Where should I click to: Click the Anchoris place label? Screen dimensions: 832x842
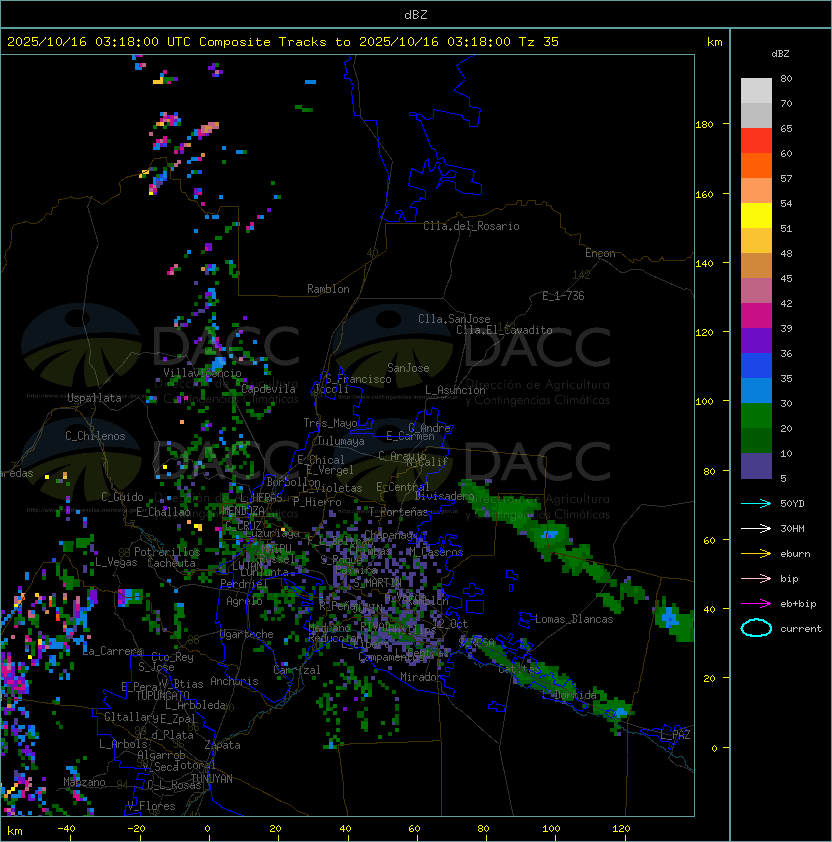tap(234, 681)
